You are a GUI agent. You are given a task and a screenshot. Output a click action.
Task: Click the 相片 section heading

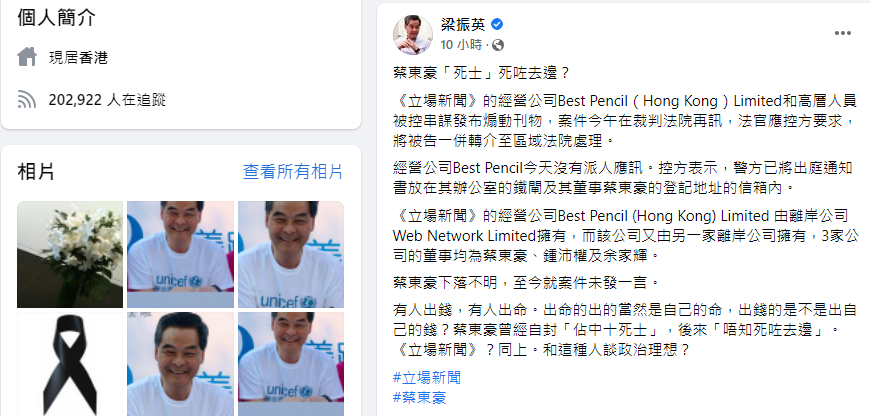click(36, 172)
